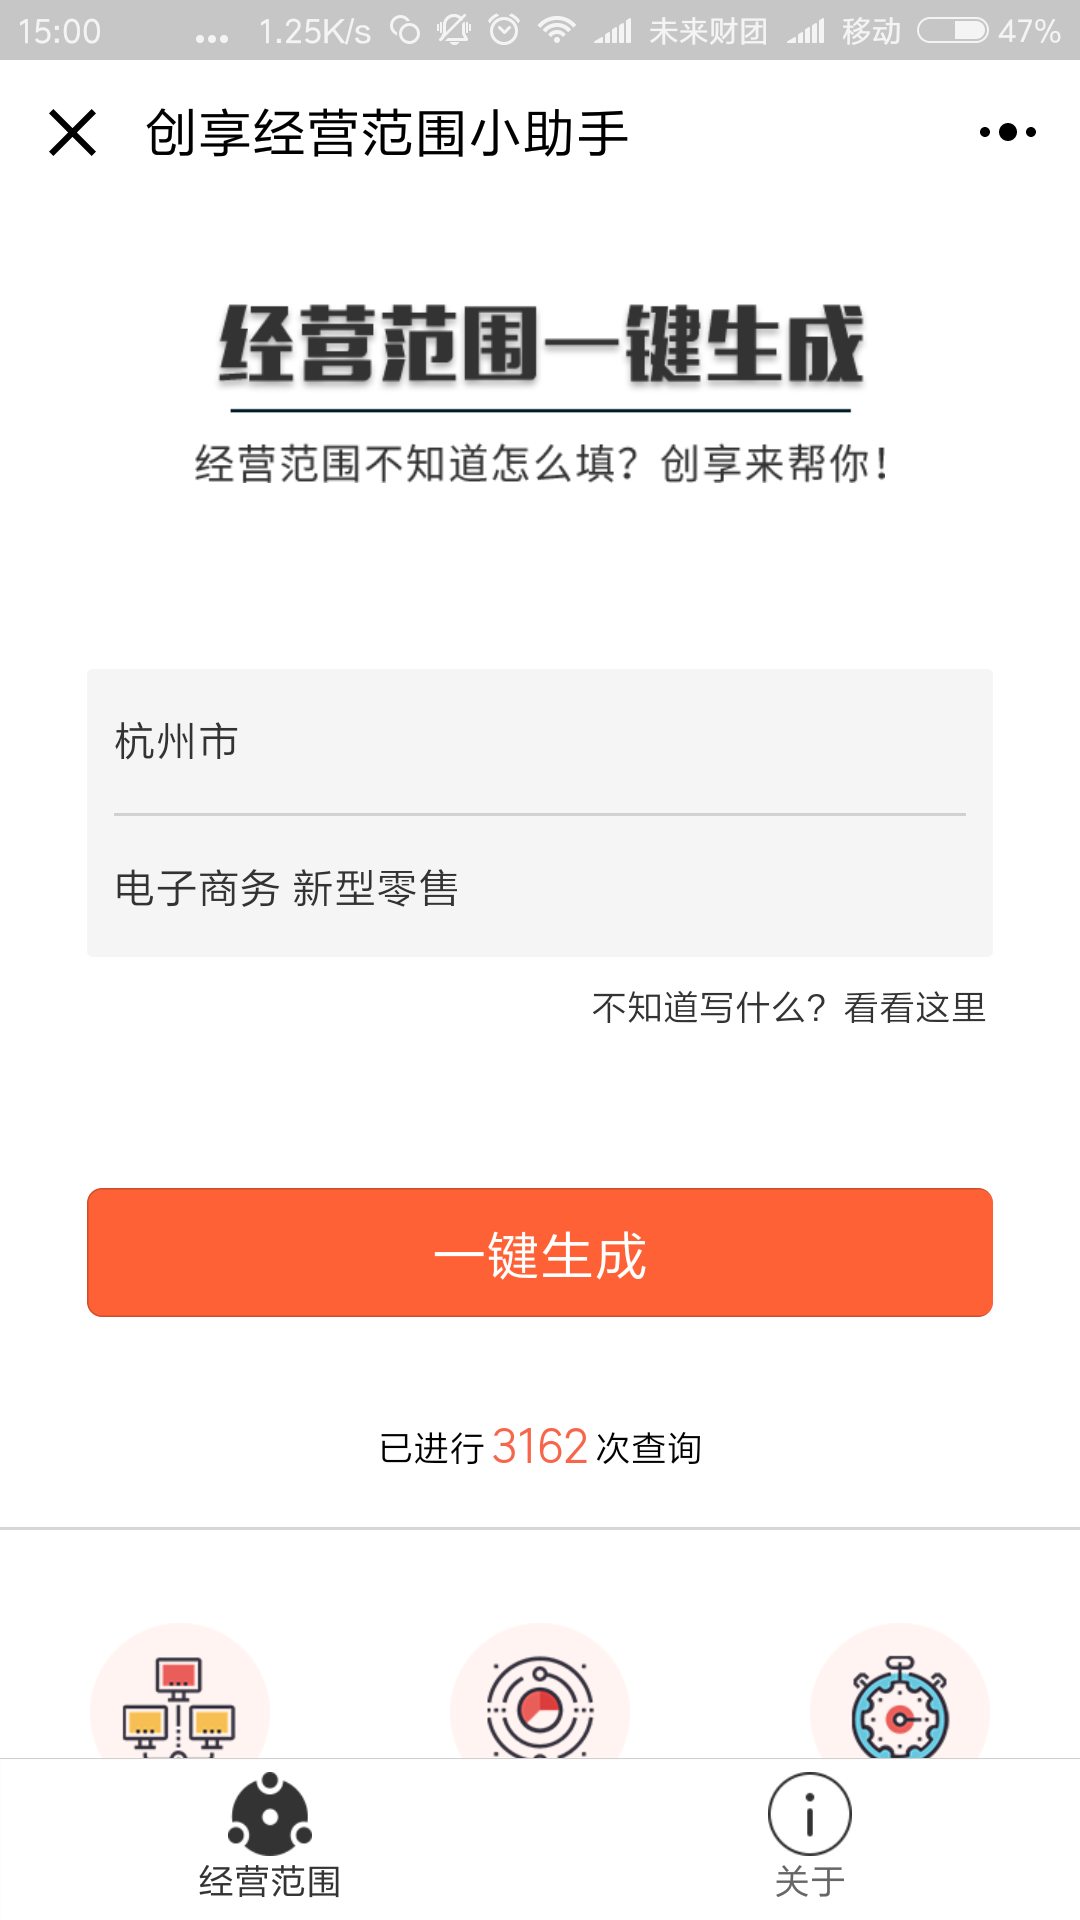Tap the networked computers icon
This screenshot has width=1080, height=1920.
click(x=179, y=1706)
